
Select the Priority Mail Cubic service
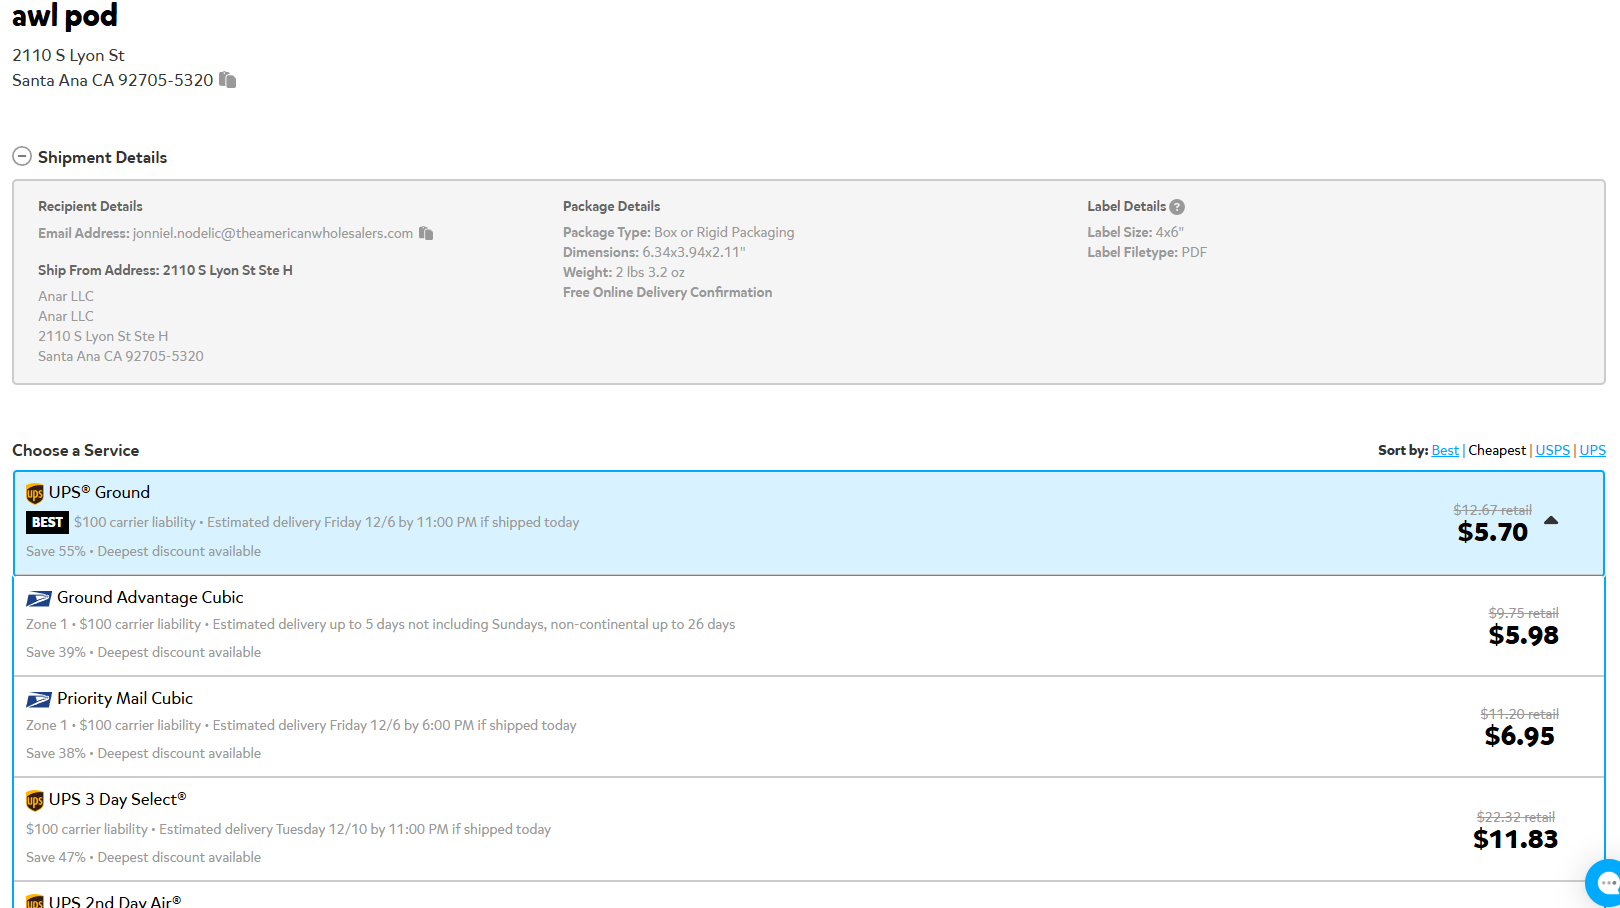[x=809, y=727]
